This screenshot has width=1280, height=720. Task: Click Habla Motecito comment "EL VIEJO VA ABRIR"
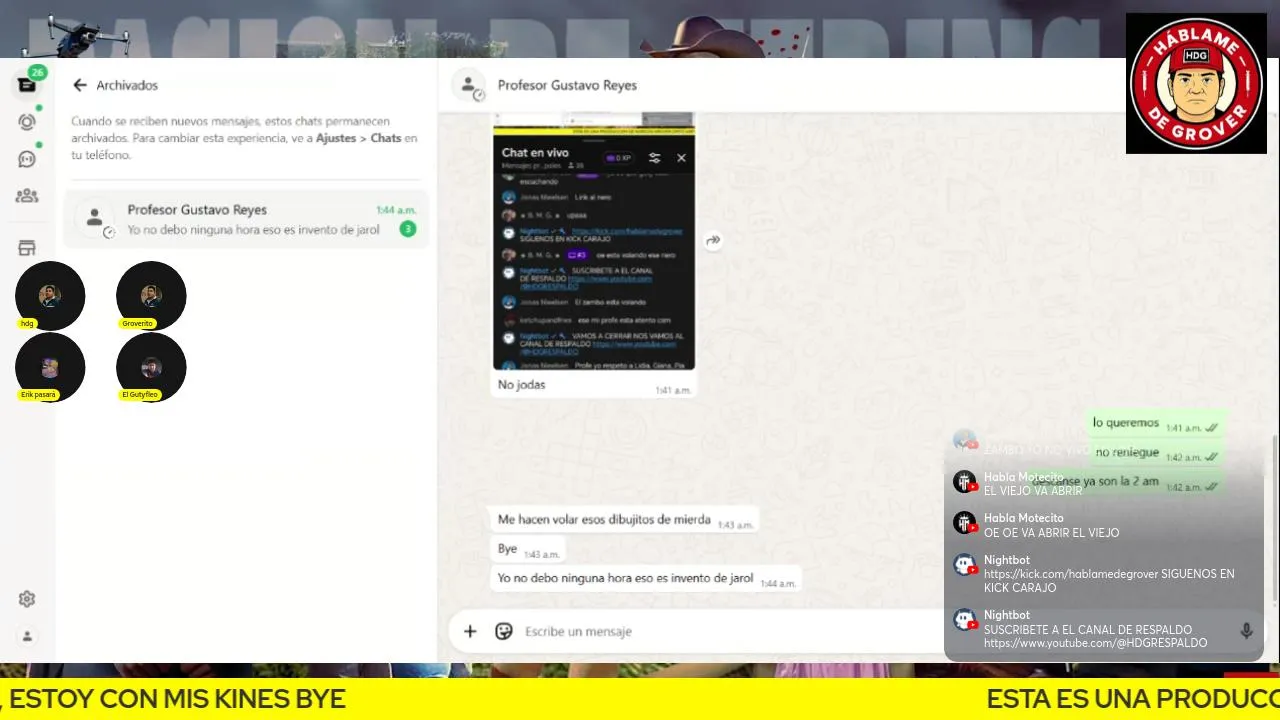coord(1033,491)
